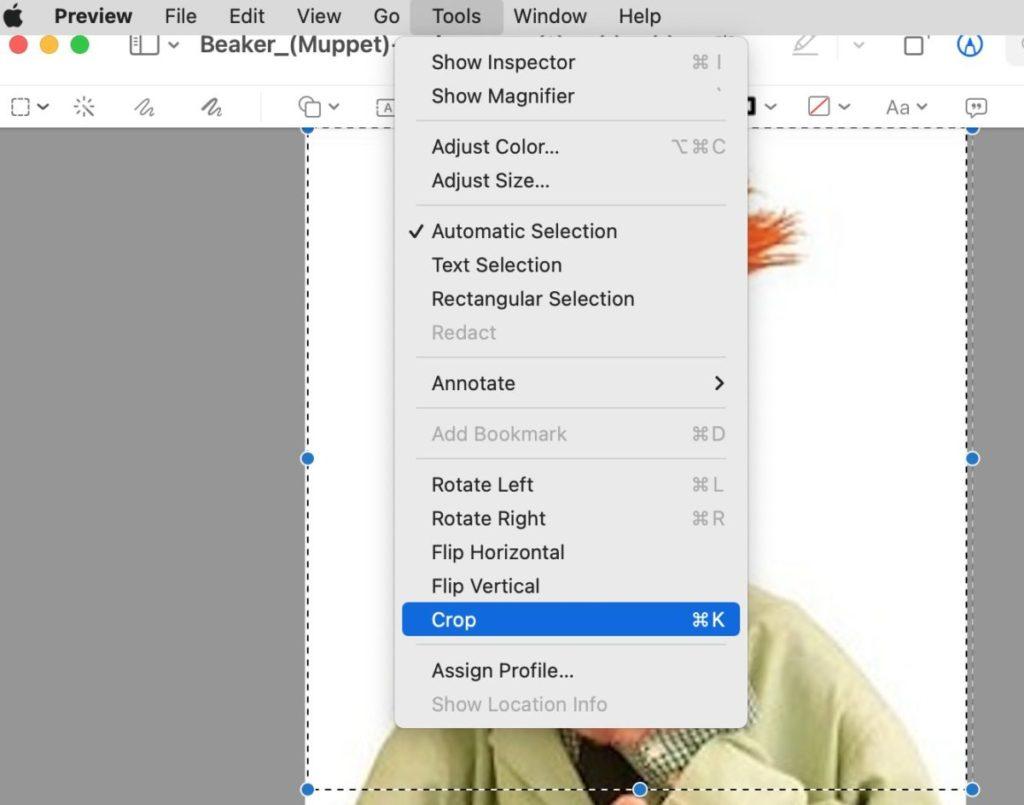Select the Sketch tool
The width and height of the screenshot is (1024, 805).
[x=145, y=107]
